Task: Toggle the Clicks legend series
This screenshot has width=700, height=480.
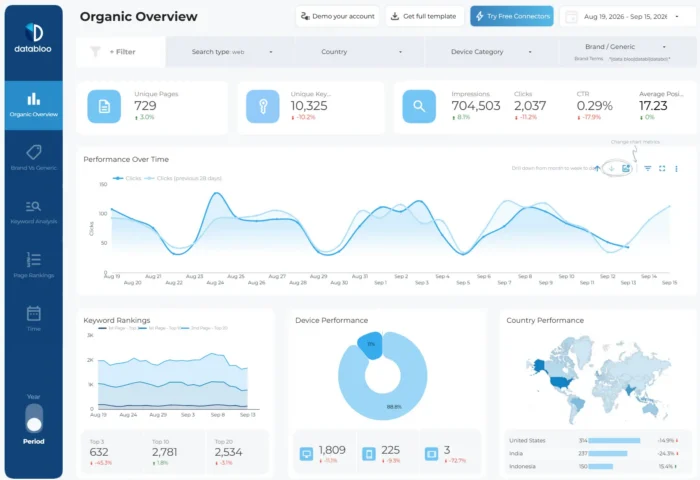Action: click(x=127, y=178)
